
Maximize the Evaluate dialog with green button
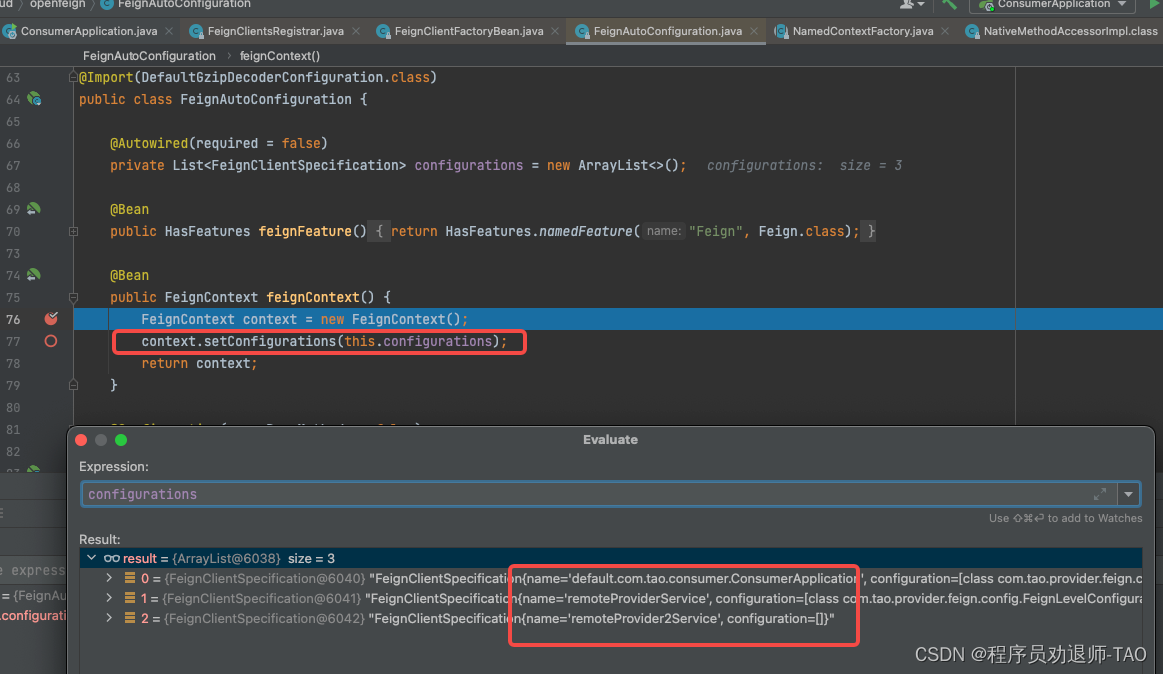(121, 440)
